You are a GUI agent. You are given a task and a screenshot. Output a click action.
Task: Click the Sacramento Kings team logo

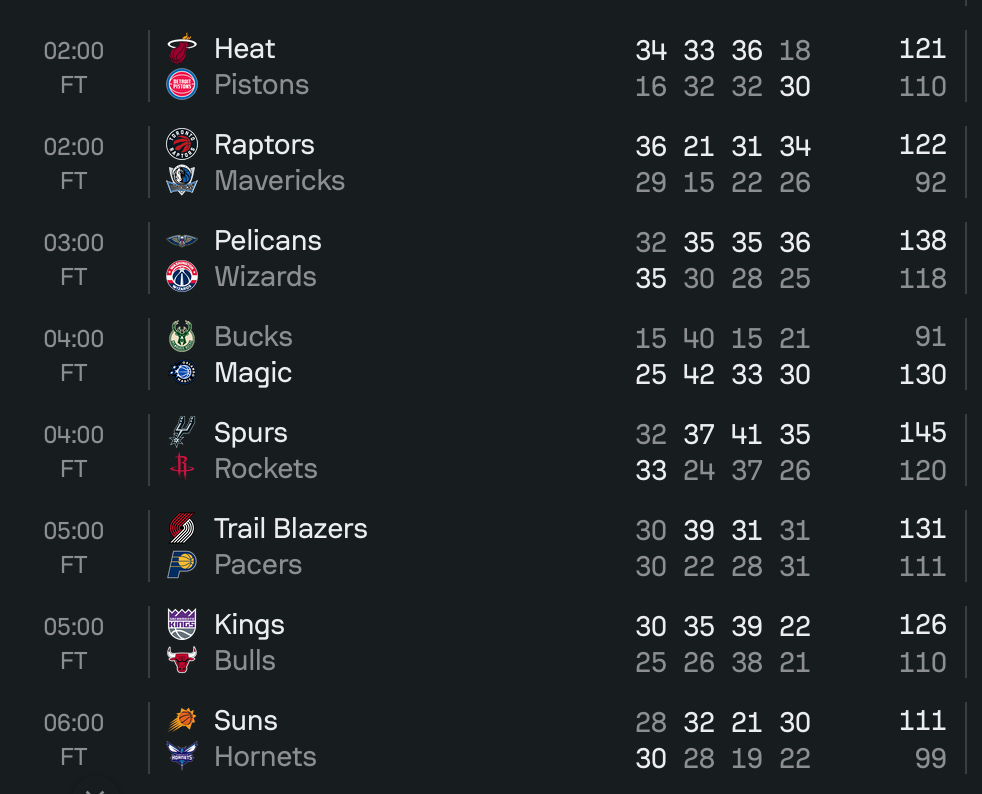click(x=182, y=625)
